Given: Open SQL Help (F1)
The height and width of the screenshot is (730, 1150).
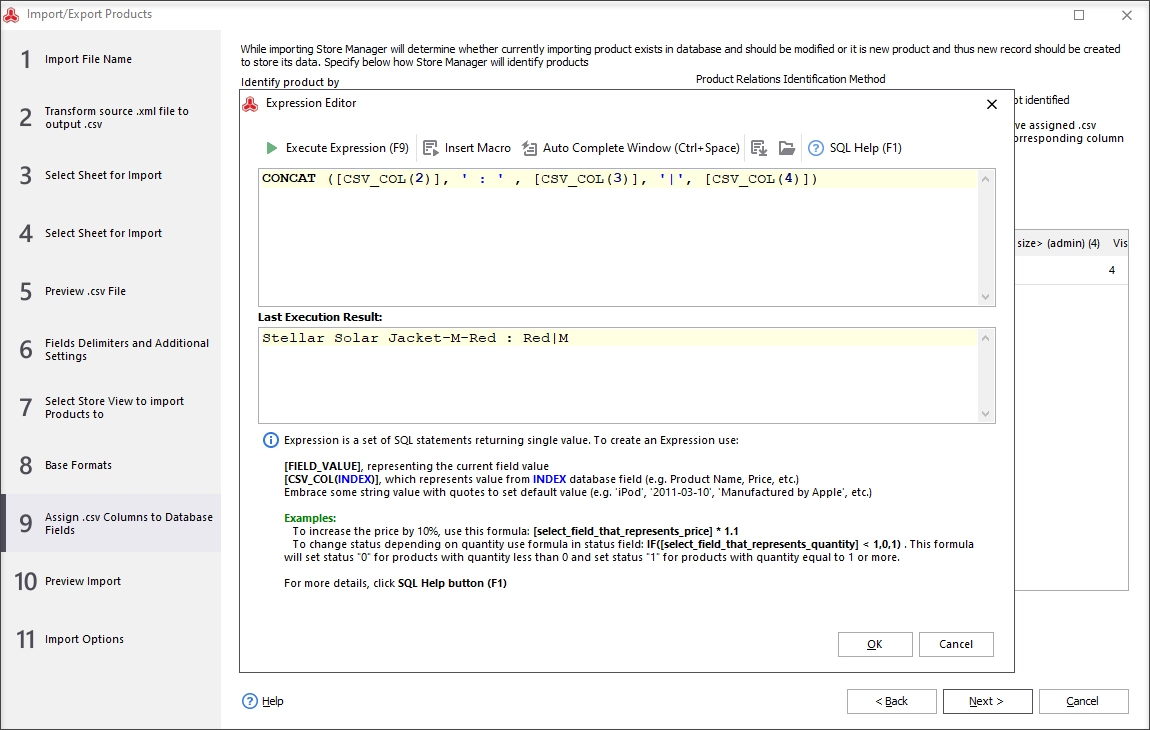Looking at the screenshot, I should 855,148.
